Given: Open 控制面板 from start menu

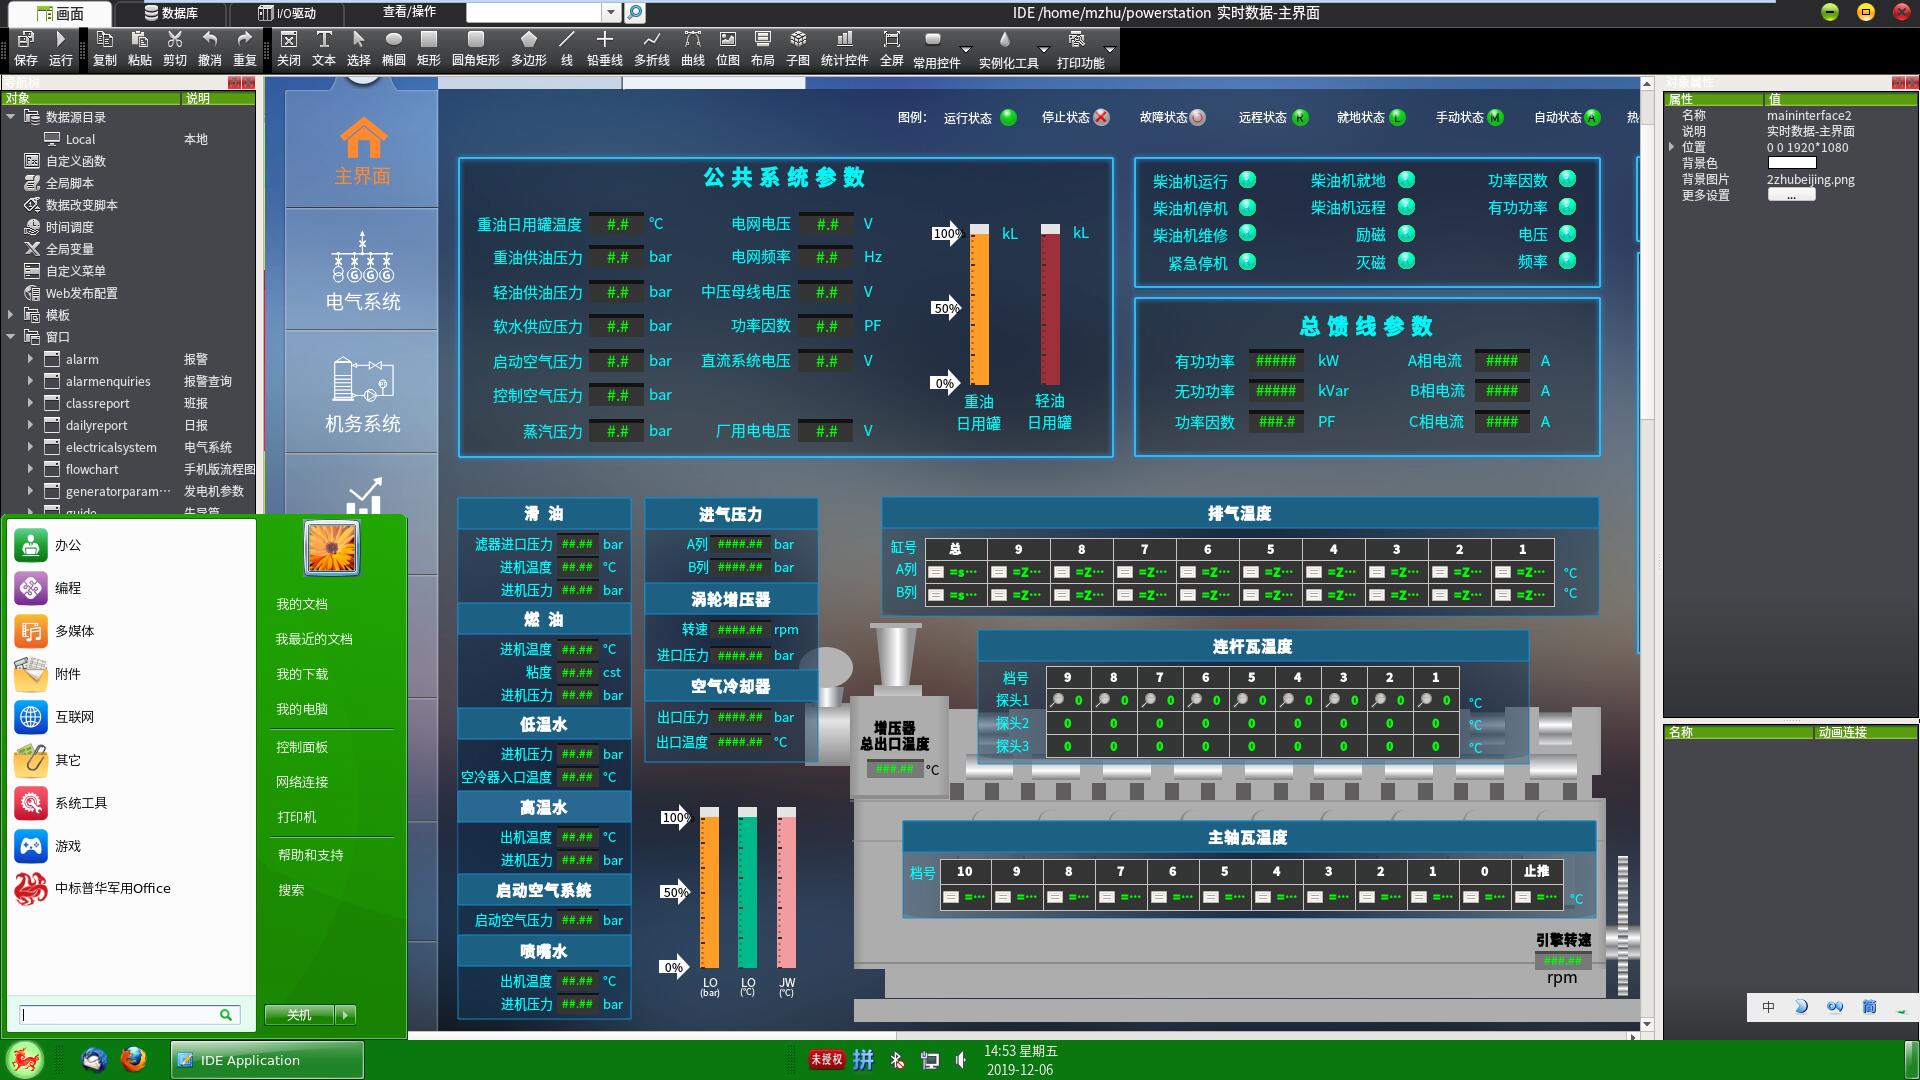Looking at the screenshot, I should (302, 747).
